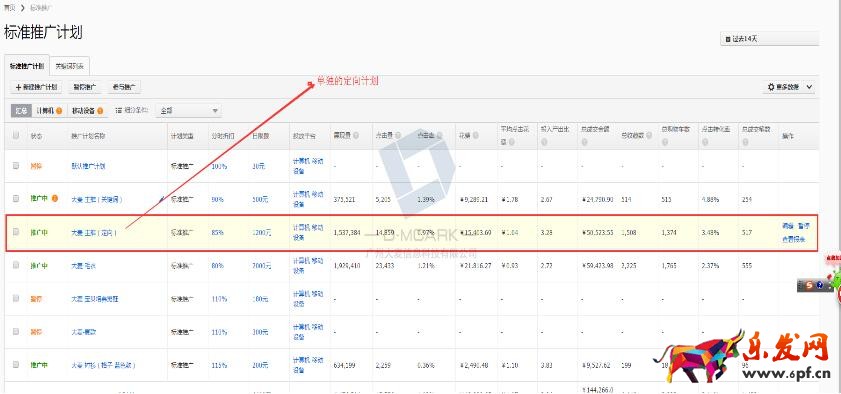Screen dimensions: 841x394
Task: Click the help icon under 总成交金额 header
Action: point(584,142)
